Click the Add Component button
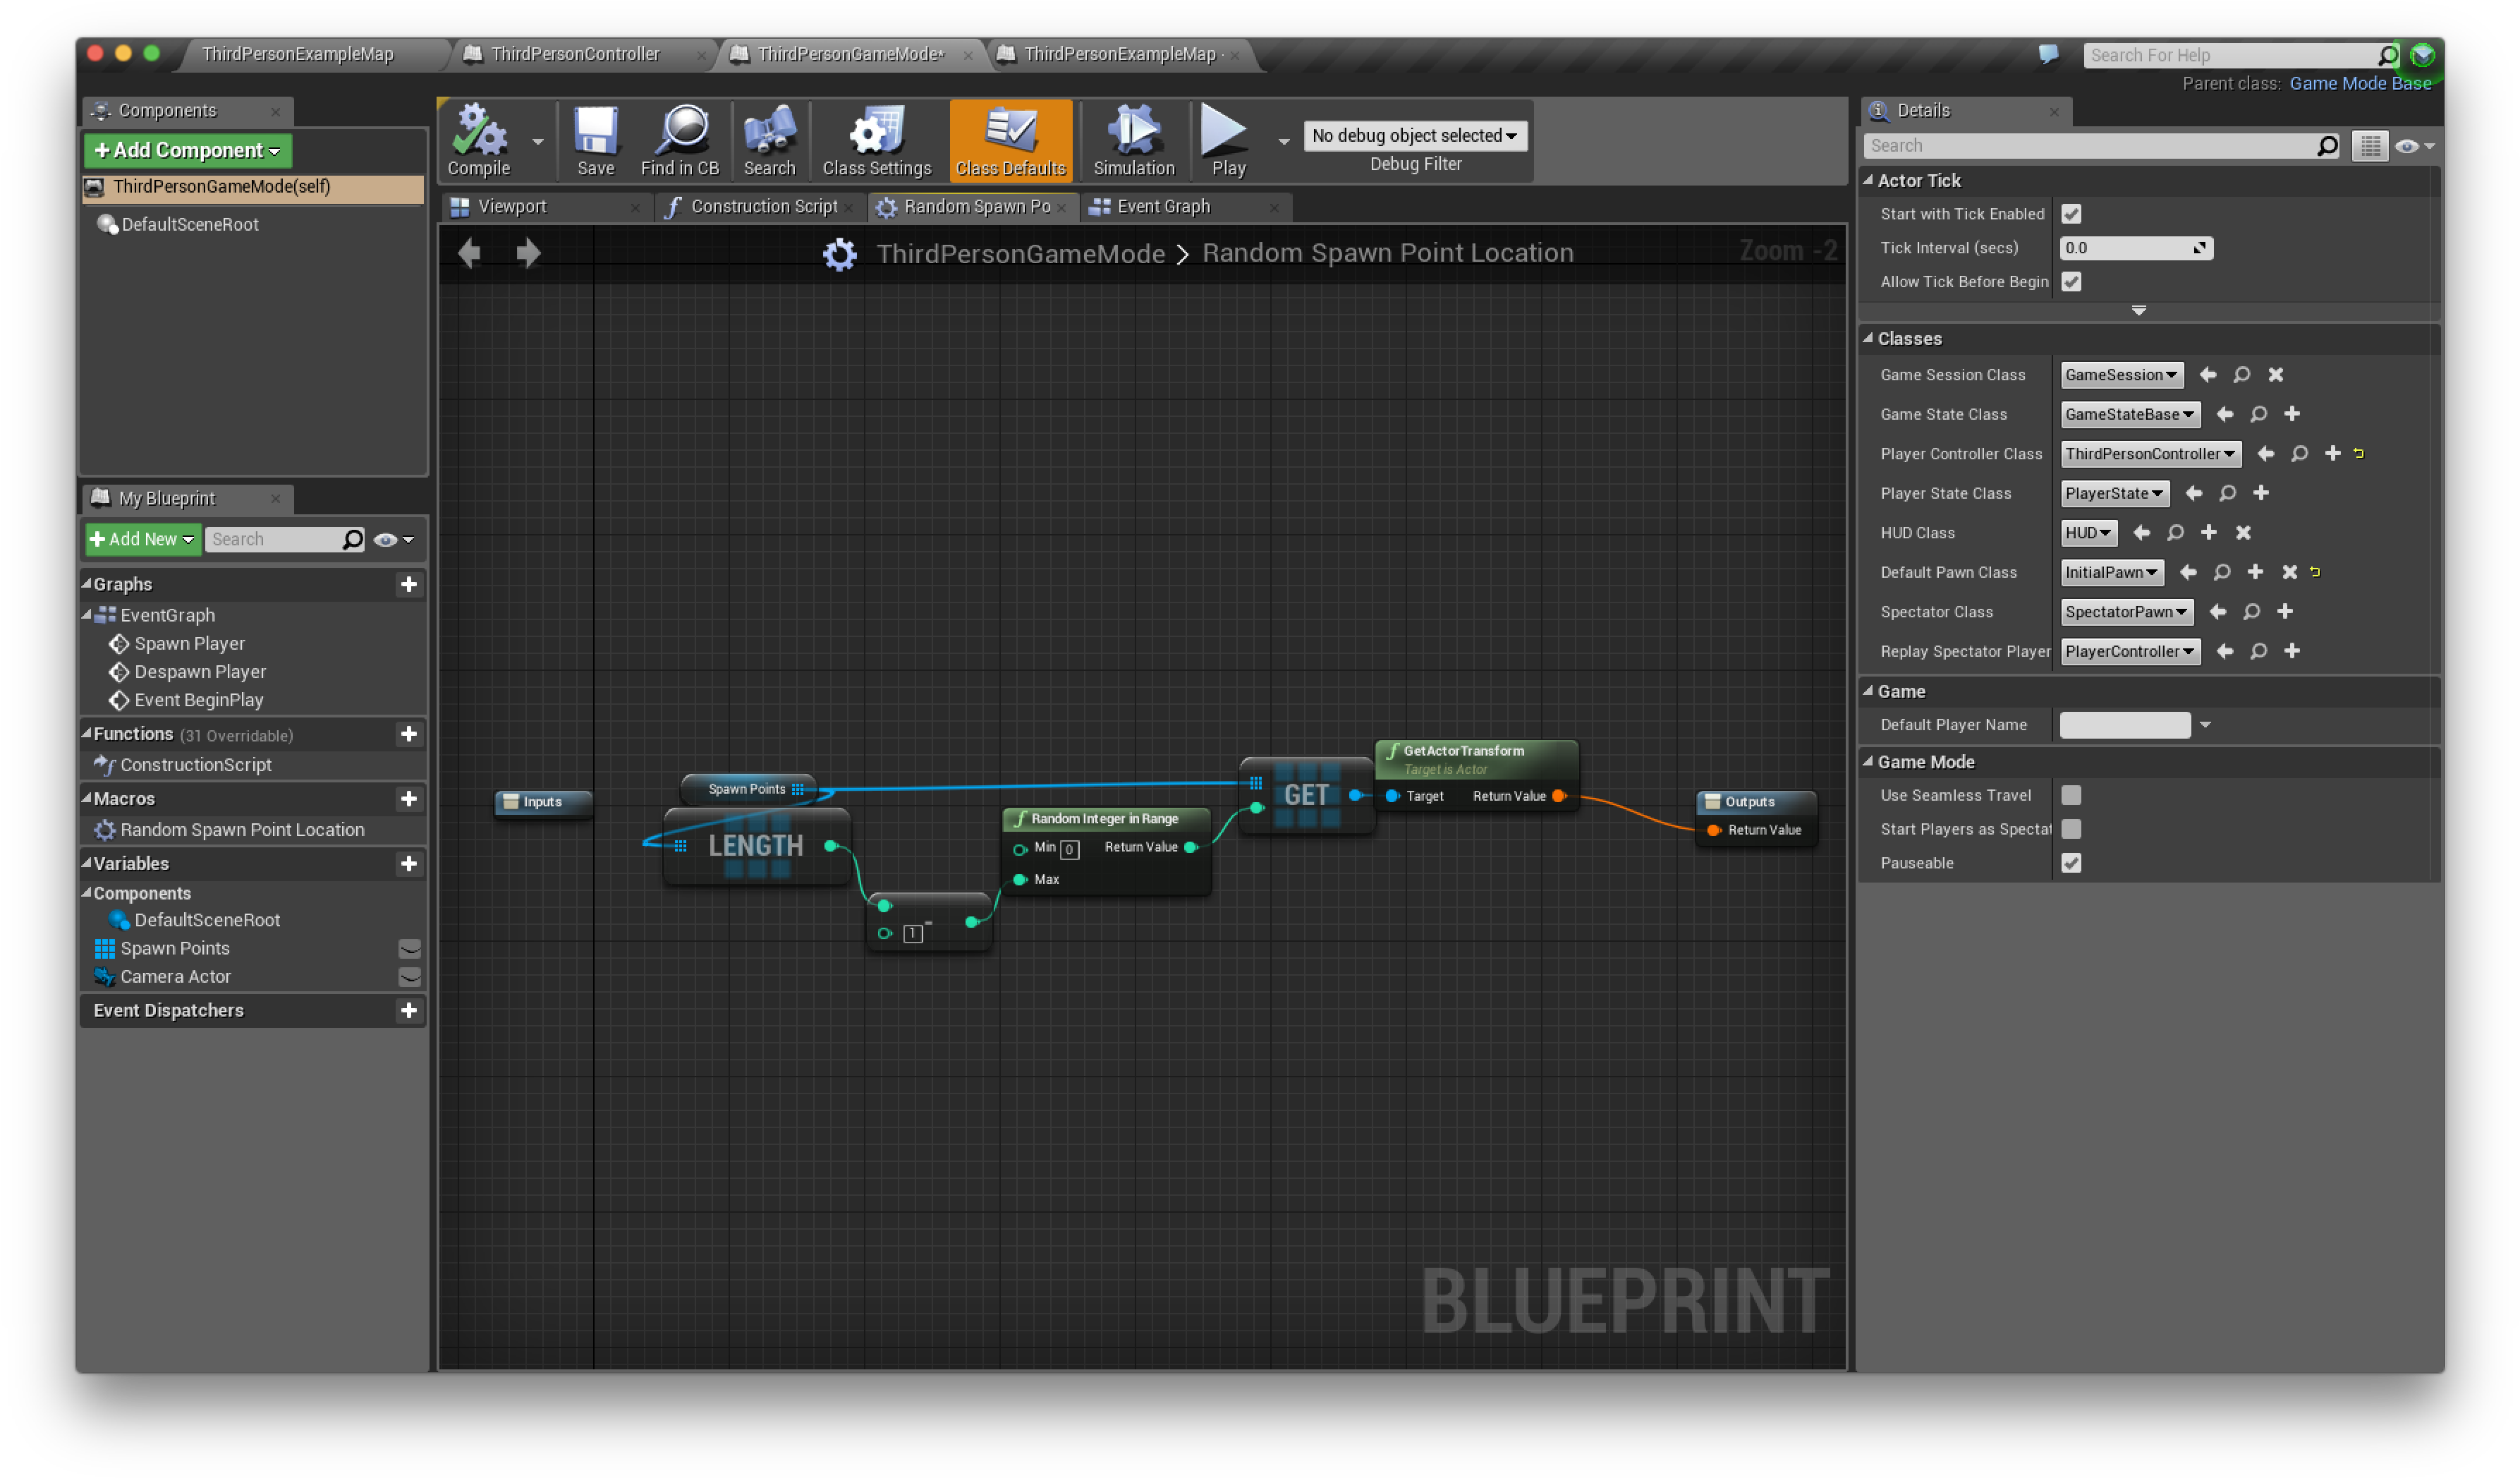Viewport: 2520px width, 1478px height. tap(187, 150)
